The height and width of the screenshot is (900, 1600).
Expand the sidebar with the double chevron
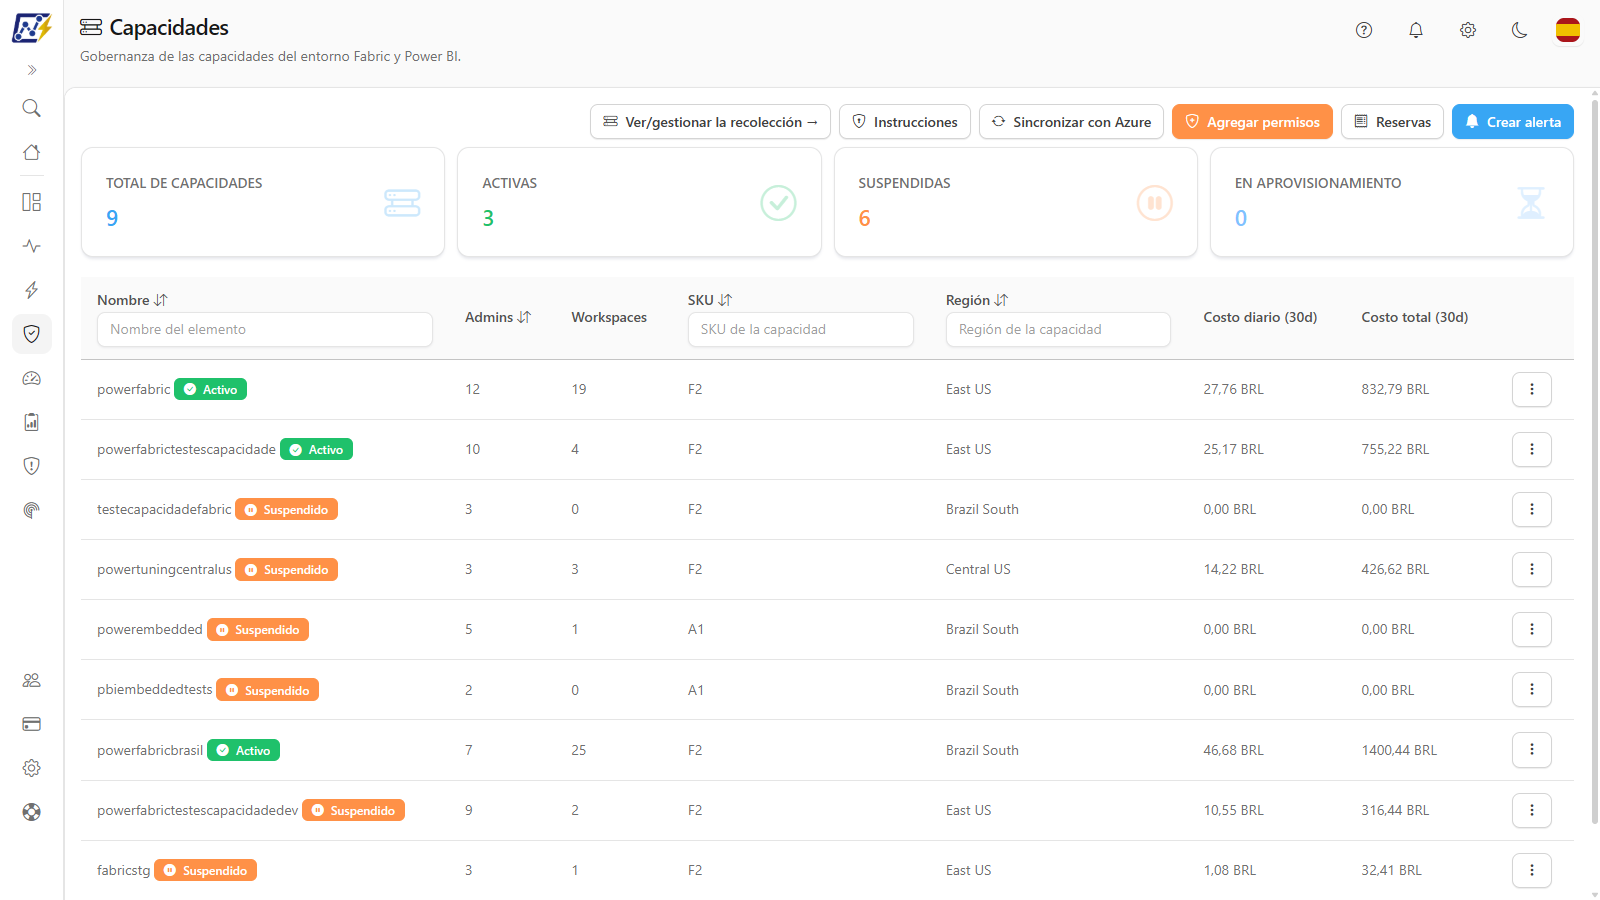(x=32, y=70)
